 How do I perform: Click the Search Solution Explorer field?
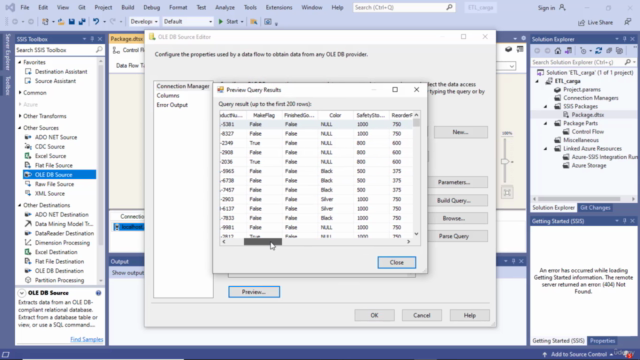click(x=577, y=62)
